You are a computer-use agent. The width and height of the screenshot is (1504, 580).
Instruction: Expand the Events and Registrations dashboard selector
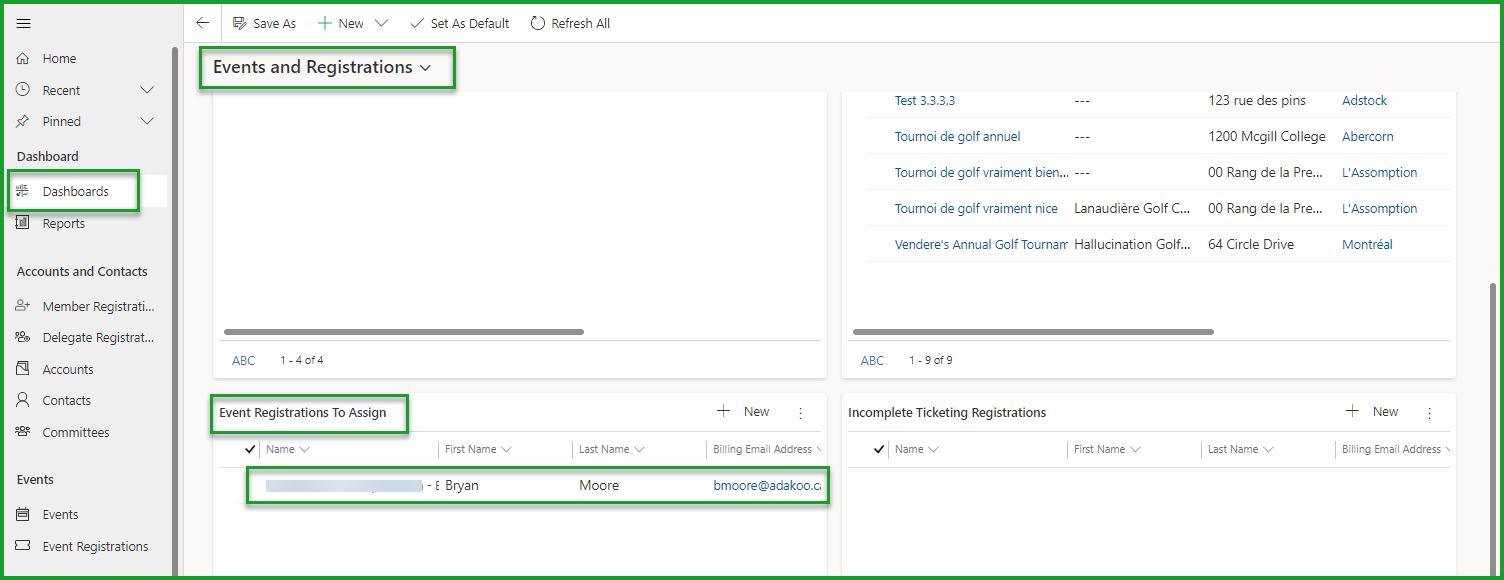[425, 68]
